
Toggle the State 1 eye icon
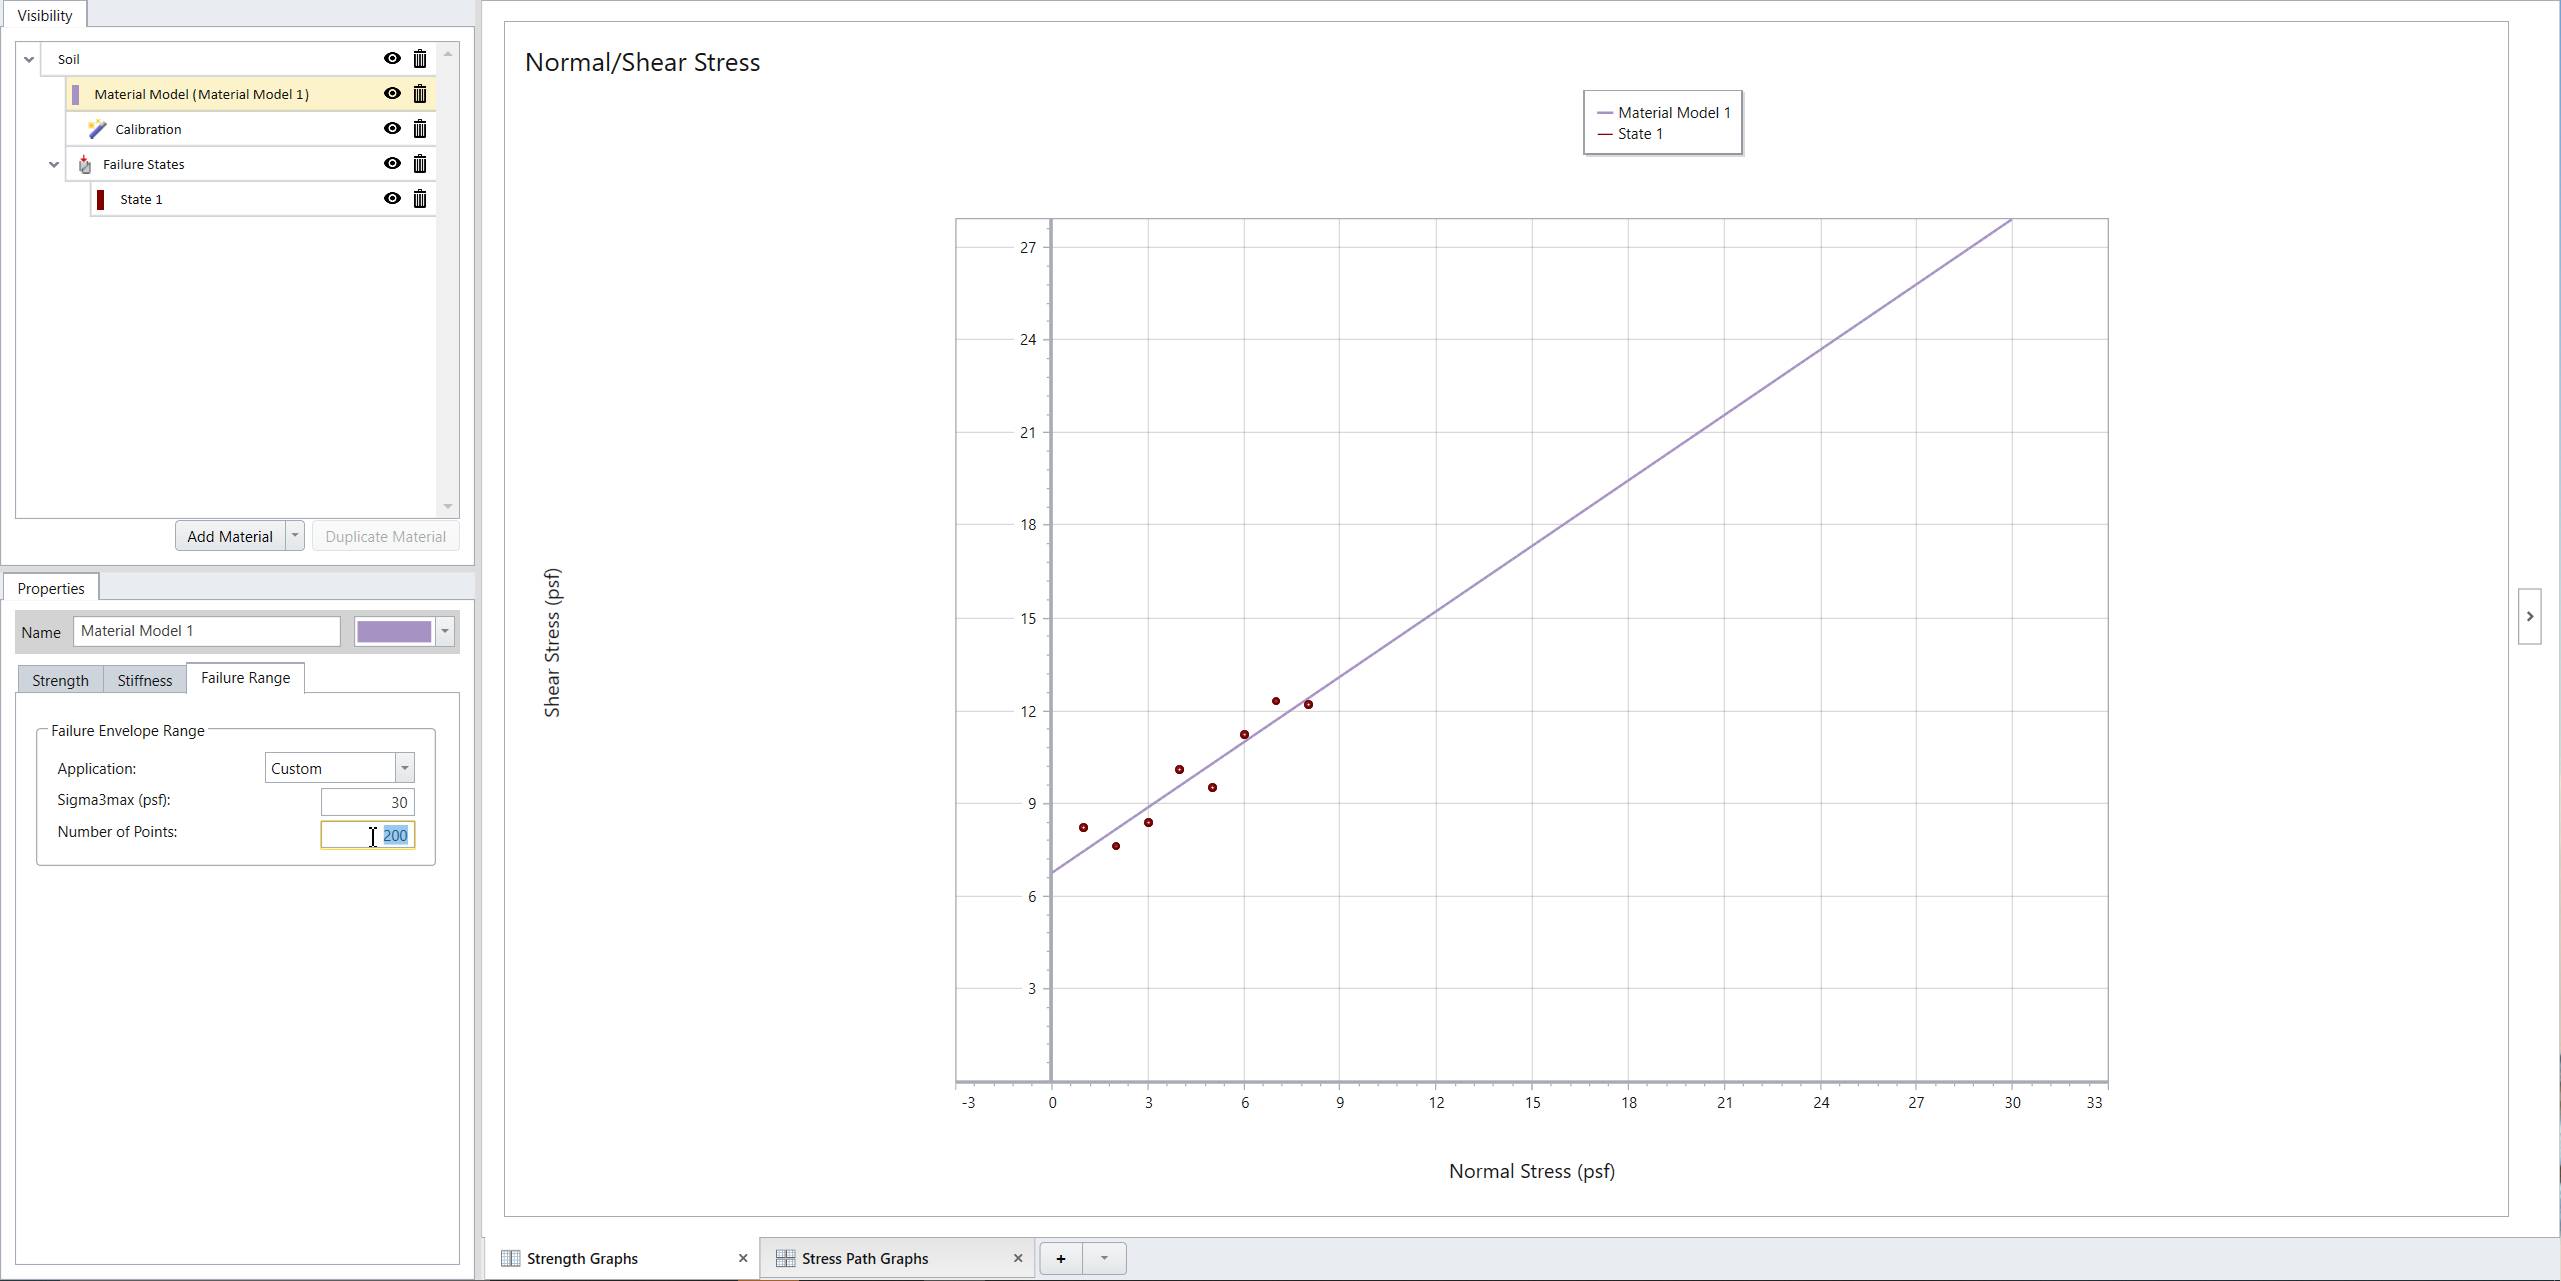(392, 198)
